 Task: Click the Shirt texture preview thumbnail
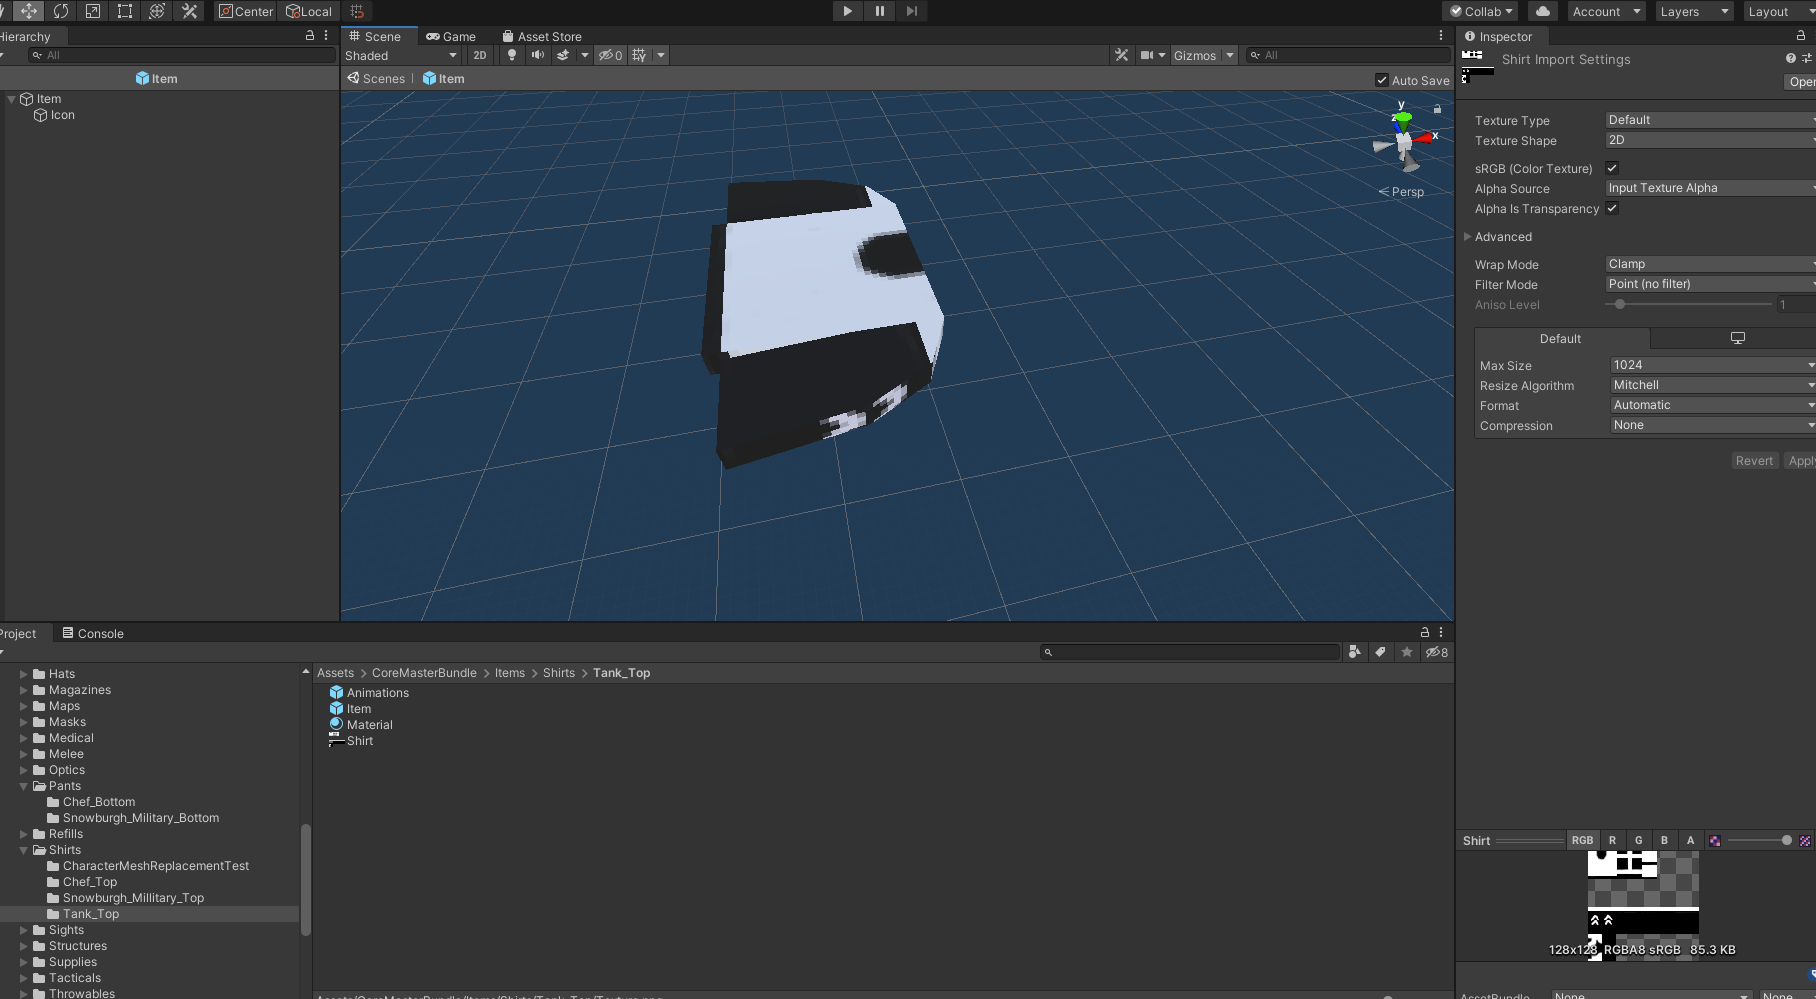[x=1643, y=905]
